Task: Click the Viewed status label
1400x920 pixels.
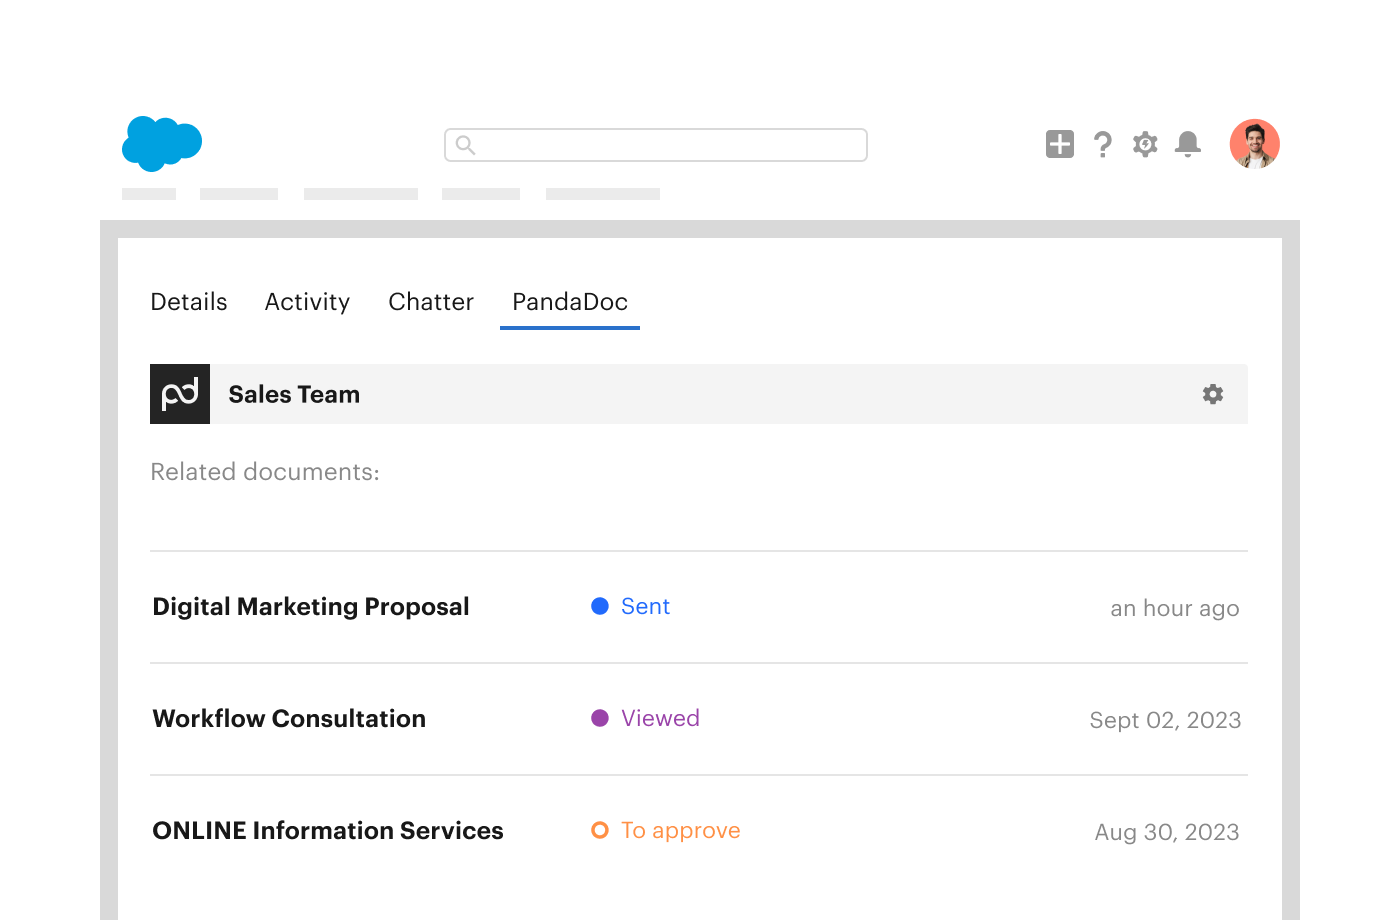Action: point(660,719)
